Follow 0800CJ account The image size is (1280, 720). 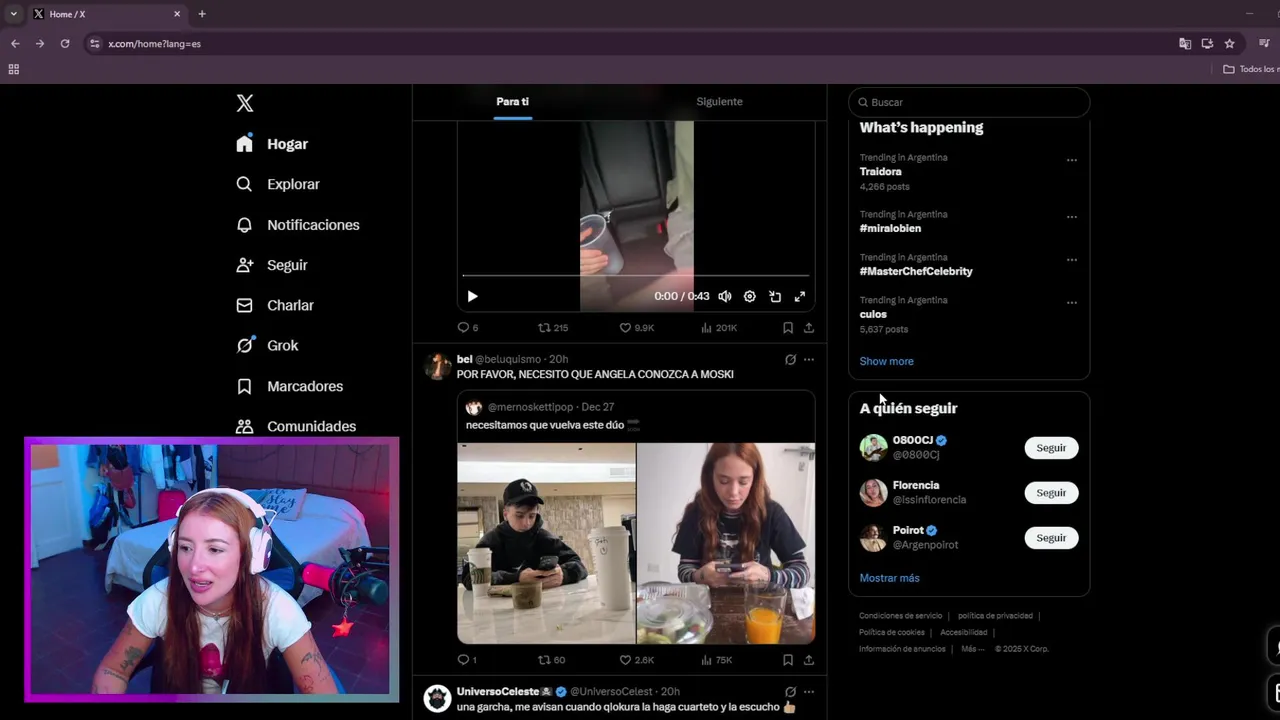[x=1051, y=448]
